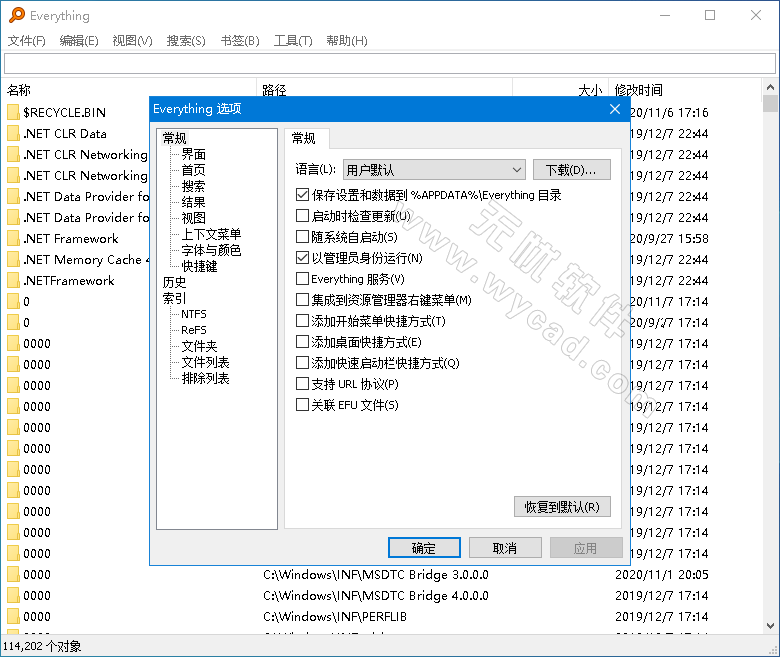Select 索引 node in options tree
Screen dimensions: 780x657
pos(174,298)
